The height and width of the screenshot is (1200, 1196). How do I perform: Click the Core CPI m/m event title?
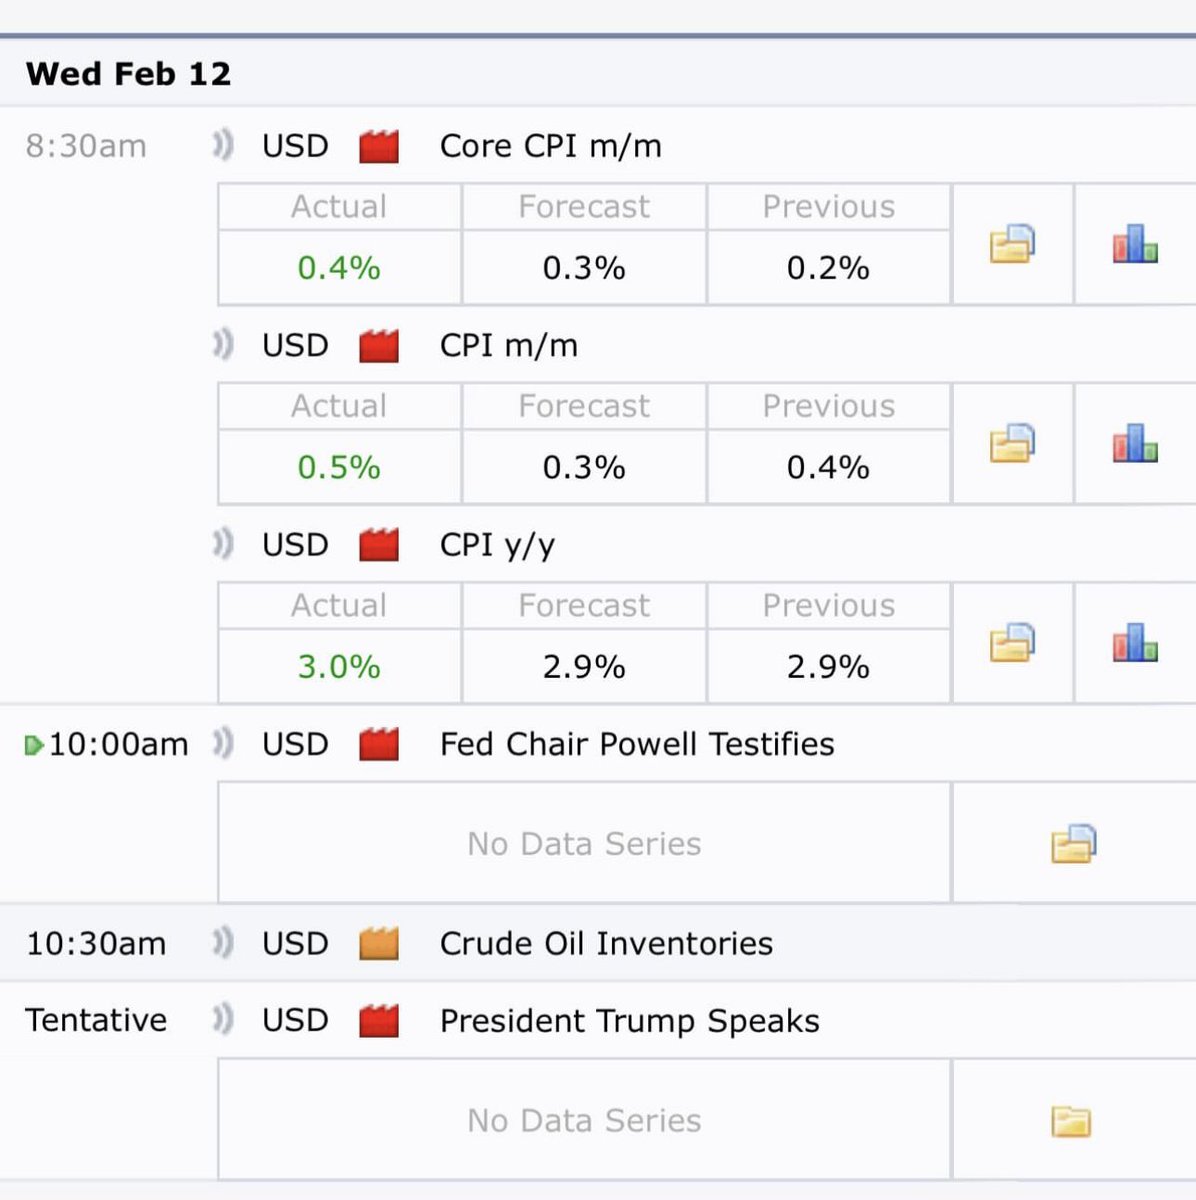[551, 146]
